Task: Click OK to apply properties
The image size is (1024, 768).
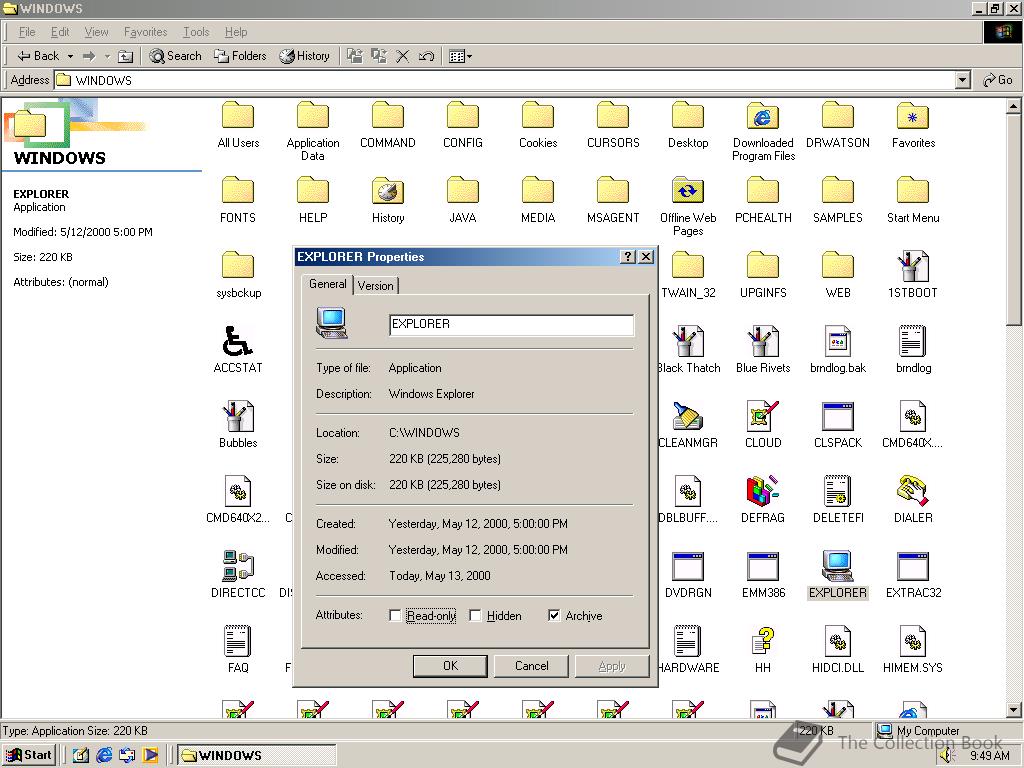Action: [449, 665]
